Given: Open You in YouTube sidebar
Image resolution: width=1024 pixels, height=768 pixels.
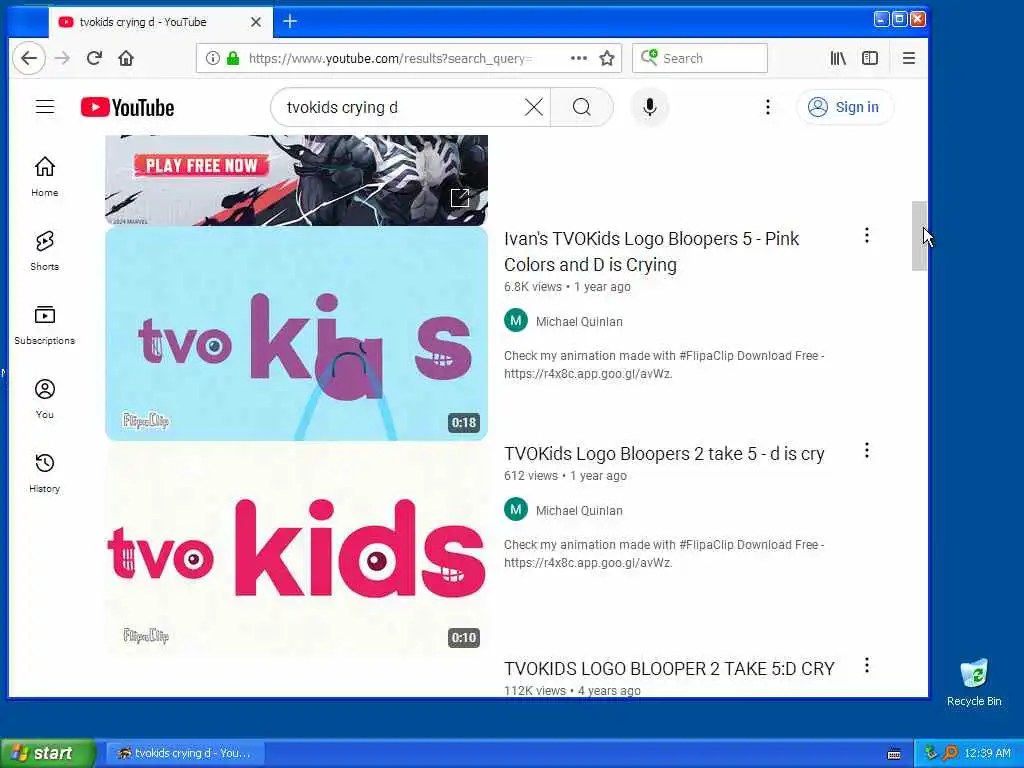Looking at the screenshot, I should [45, 398].
